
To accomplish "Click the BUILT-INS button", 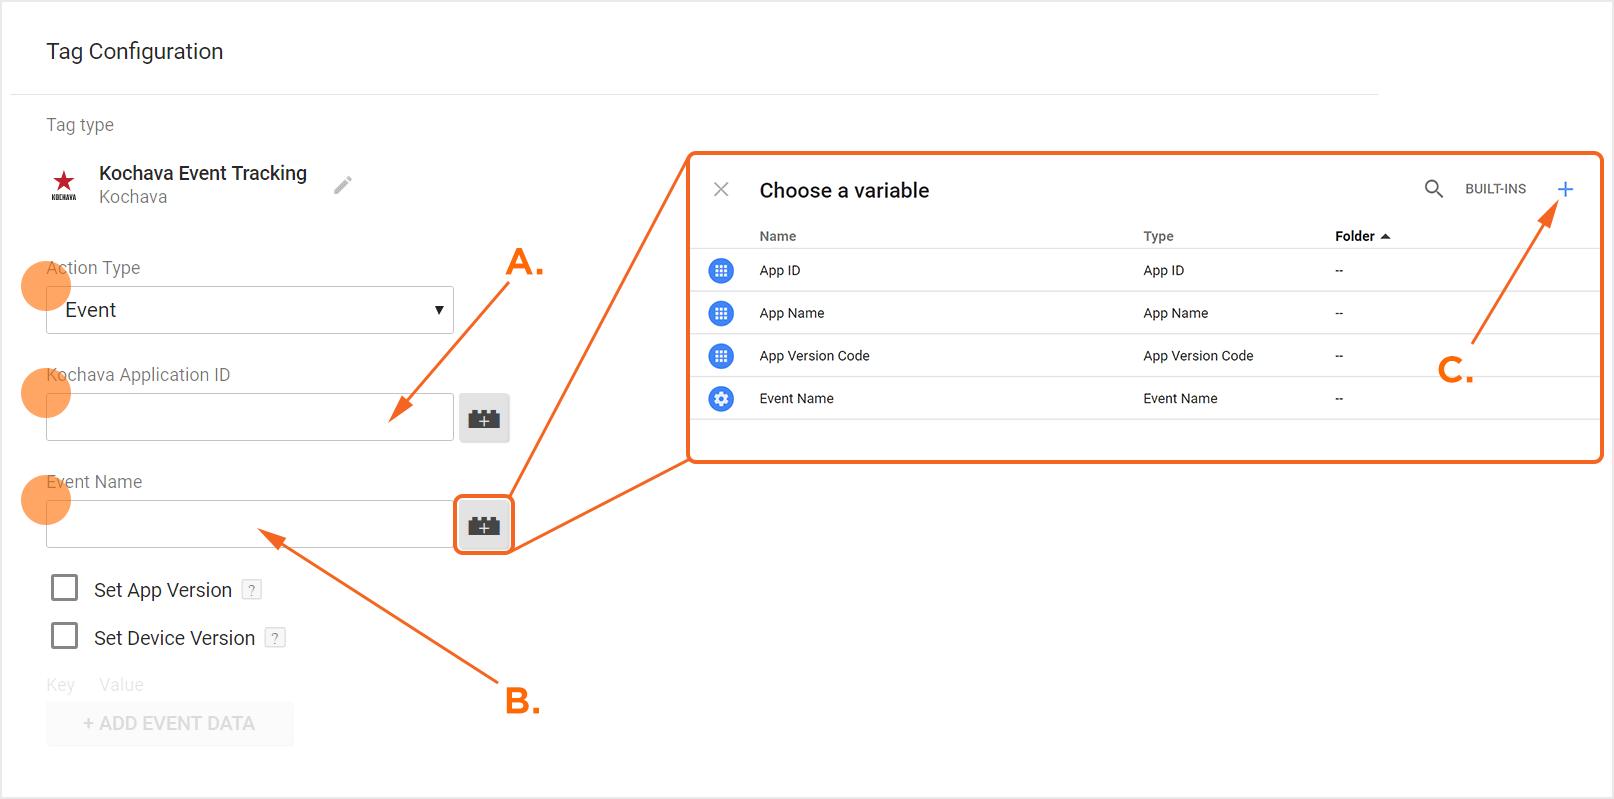I will [1495, 189].
